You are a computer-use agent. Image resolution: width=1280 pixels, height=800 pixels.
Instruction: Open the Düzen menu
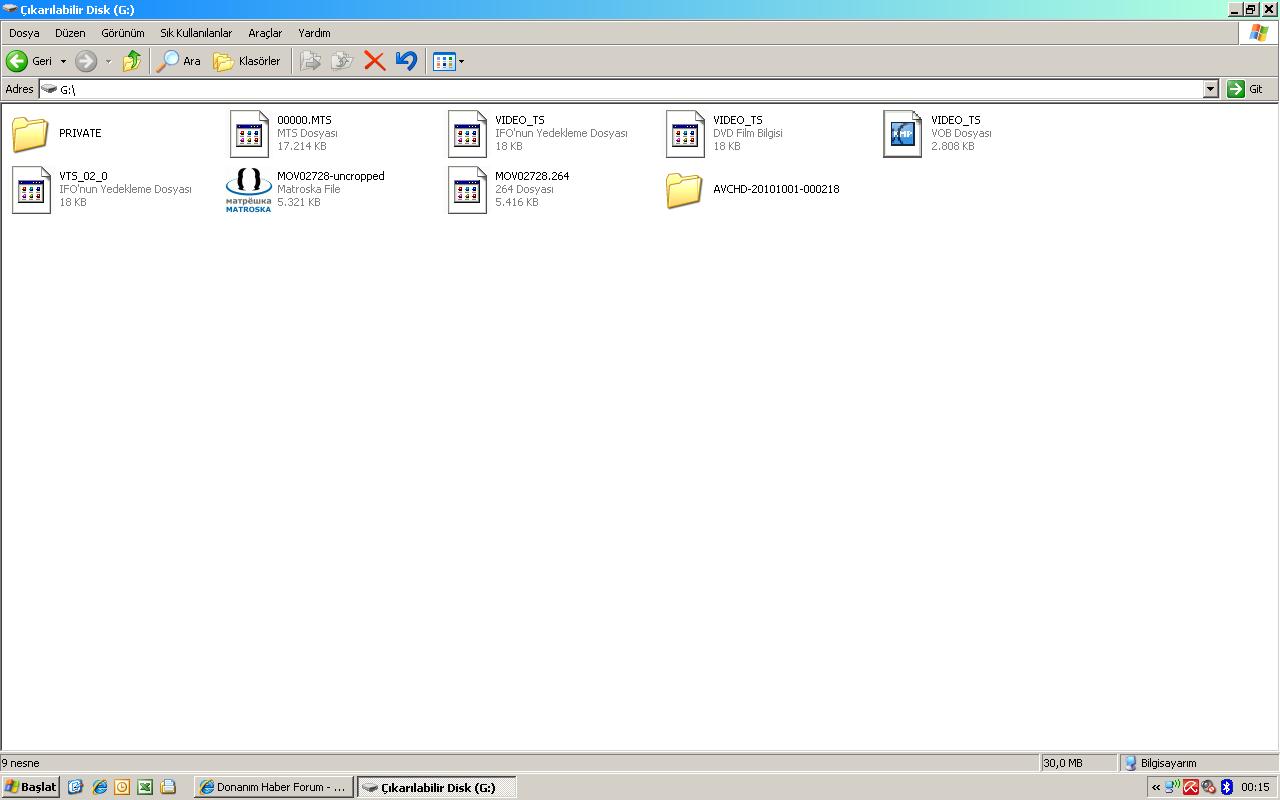tap(71, 33)
